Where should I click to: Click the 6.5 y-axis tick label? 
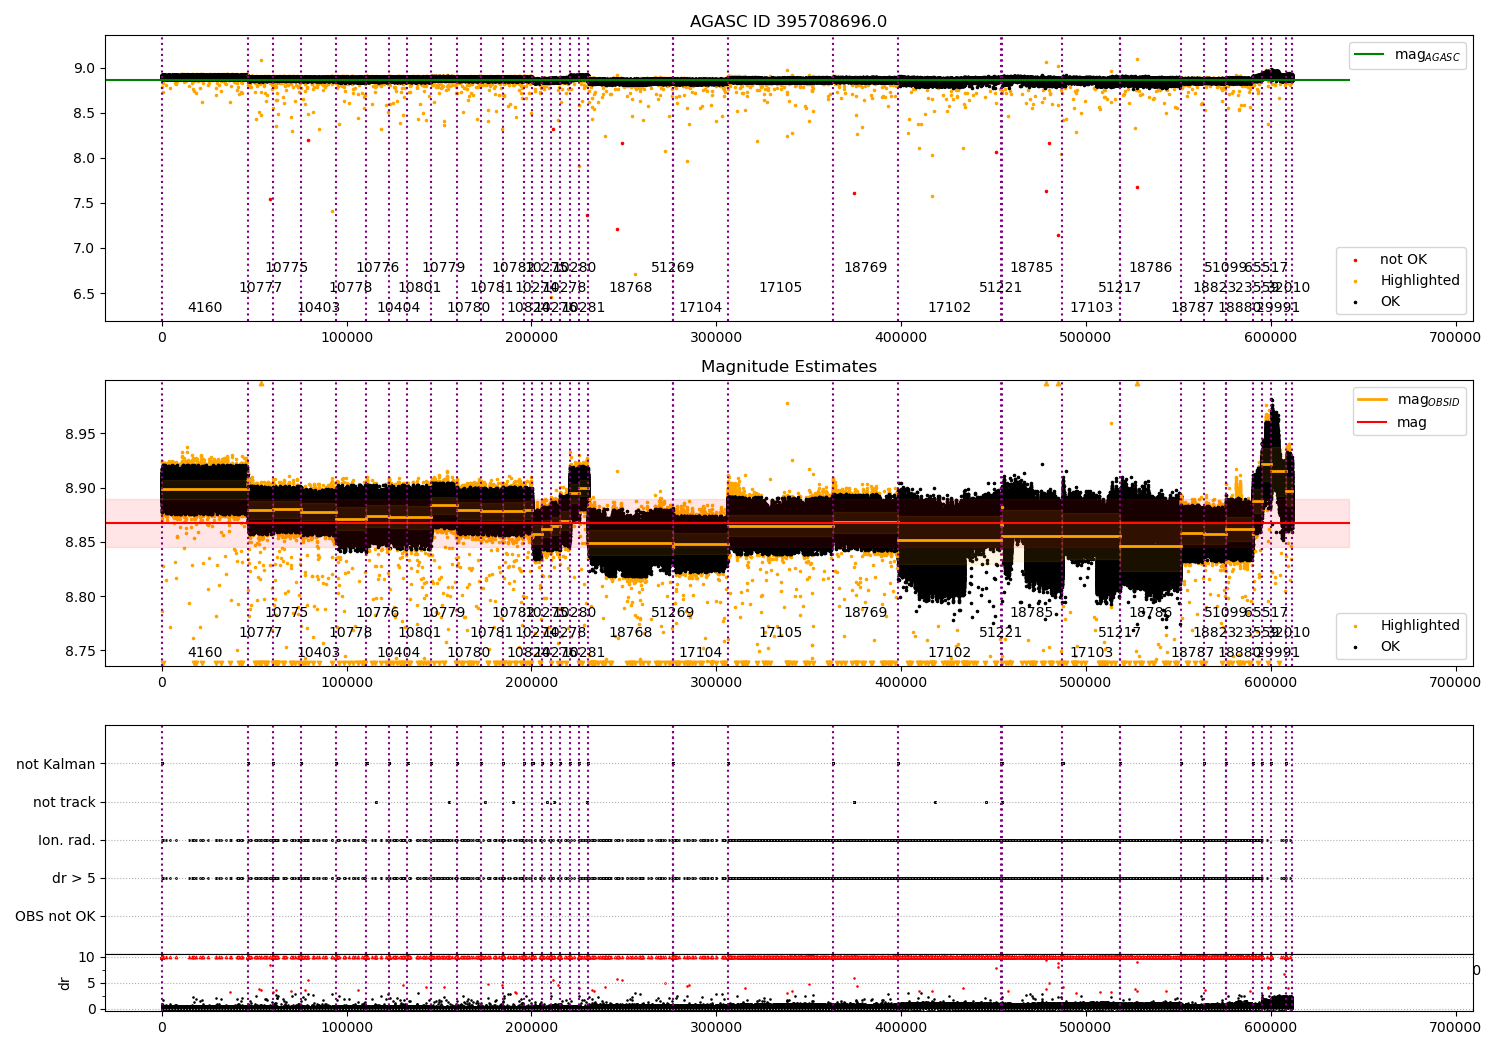pos(84,294)
